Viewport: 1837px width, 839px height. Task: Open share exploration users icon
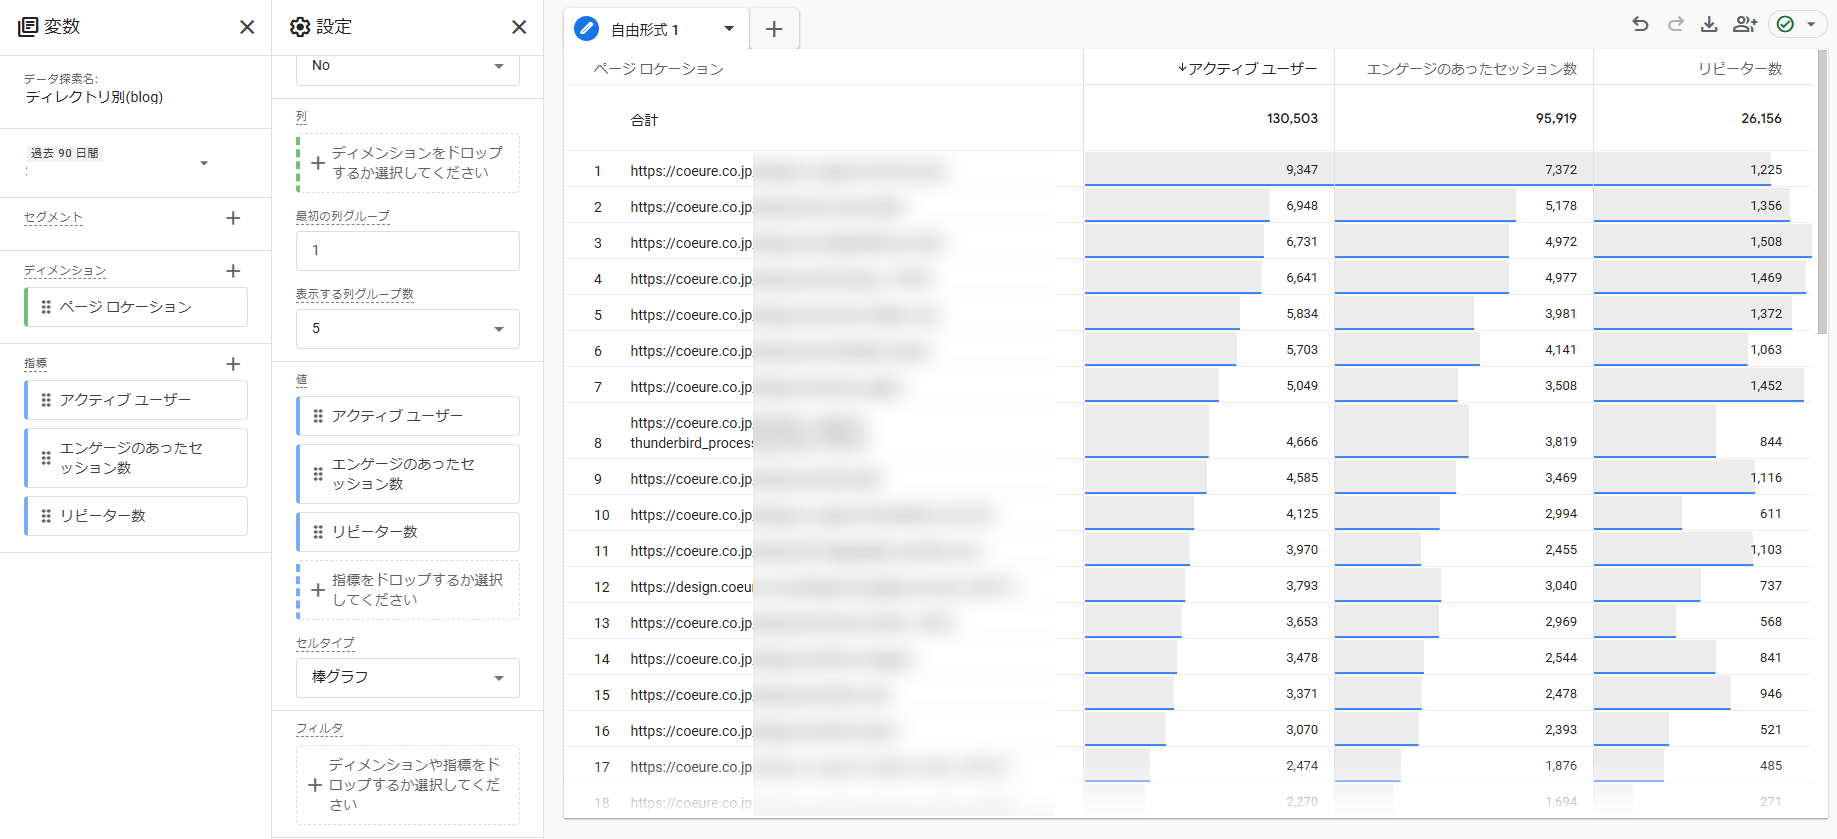click(x=1745, y=24)
